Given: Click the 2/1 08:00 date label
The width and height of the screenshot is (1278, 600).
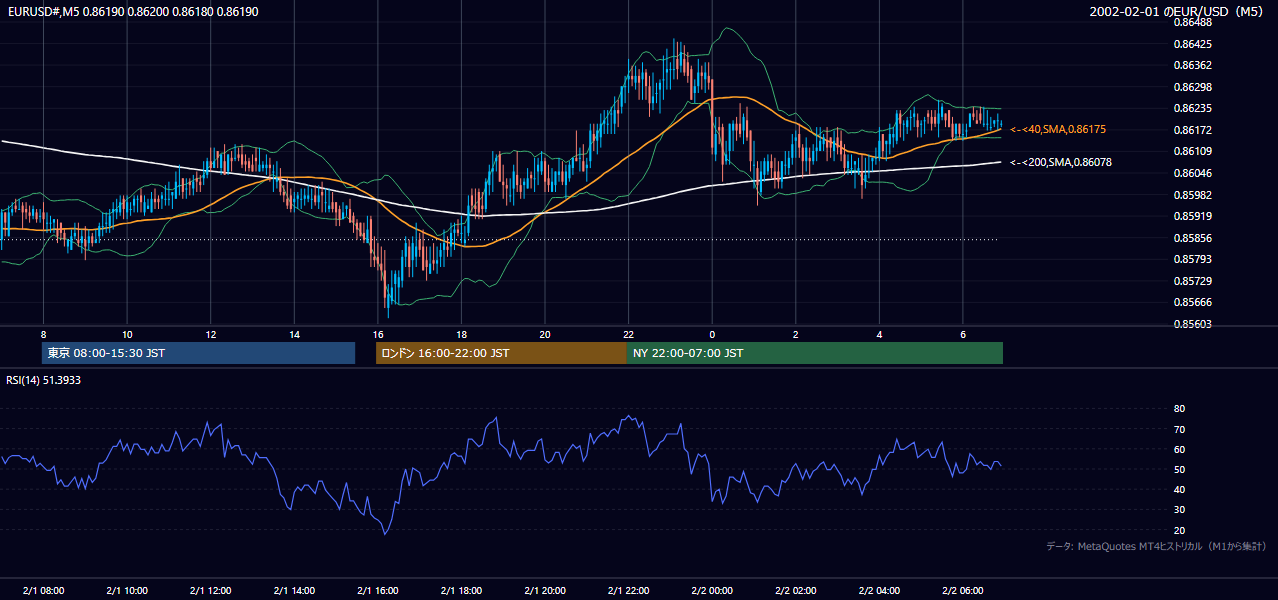Looking at the screenshot, I should click(x=43, y=591).
